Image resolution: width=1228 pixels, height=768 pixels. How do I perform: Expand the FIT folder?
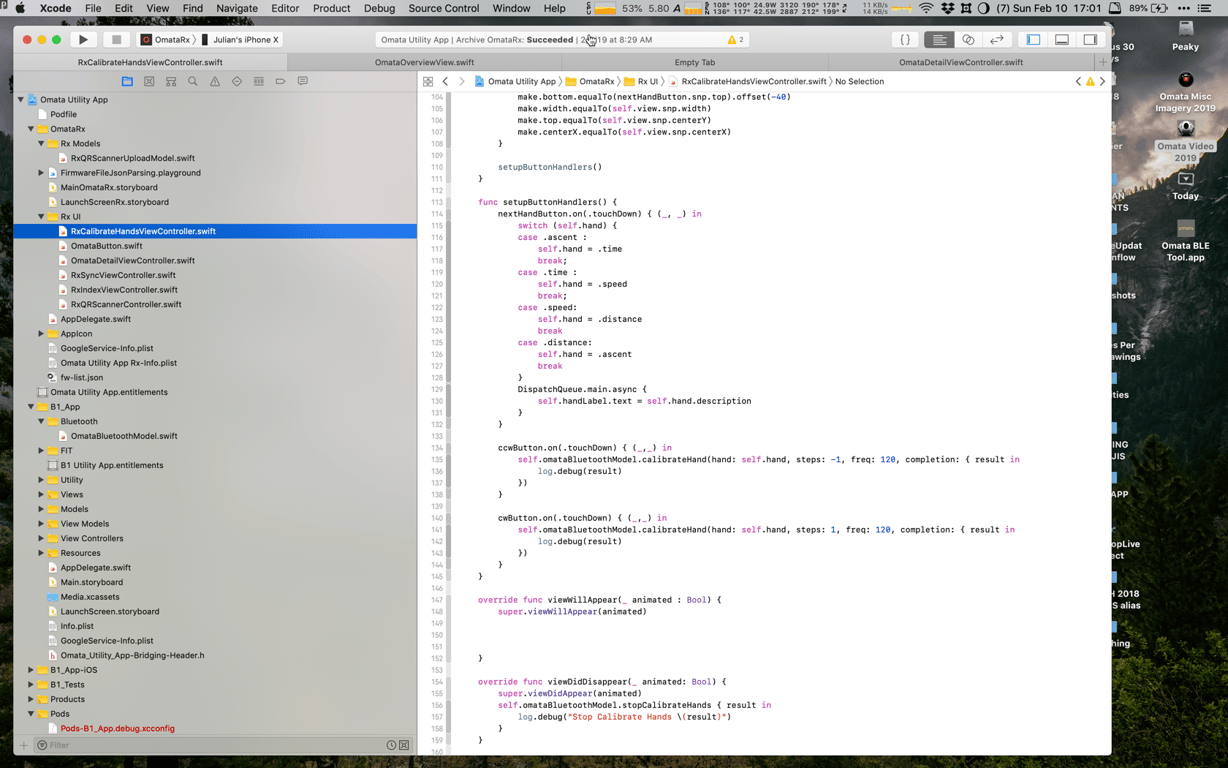click(41, 451)
